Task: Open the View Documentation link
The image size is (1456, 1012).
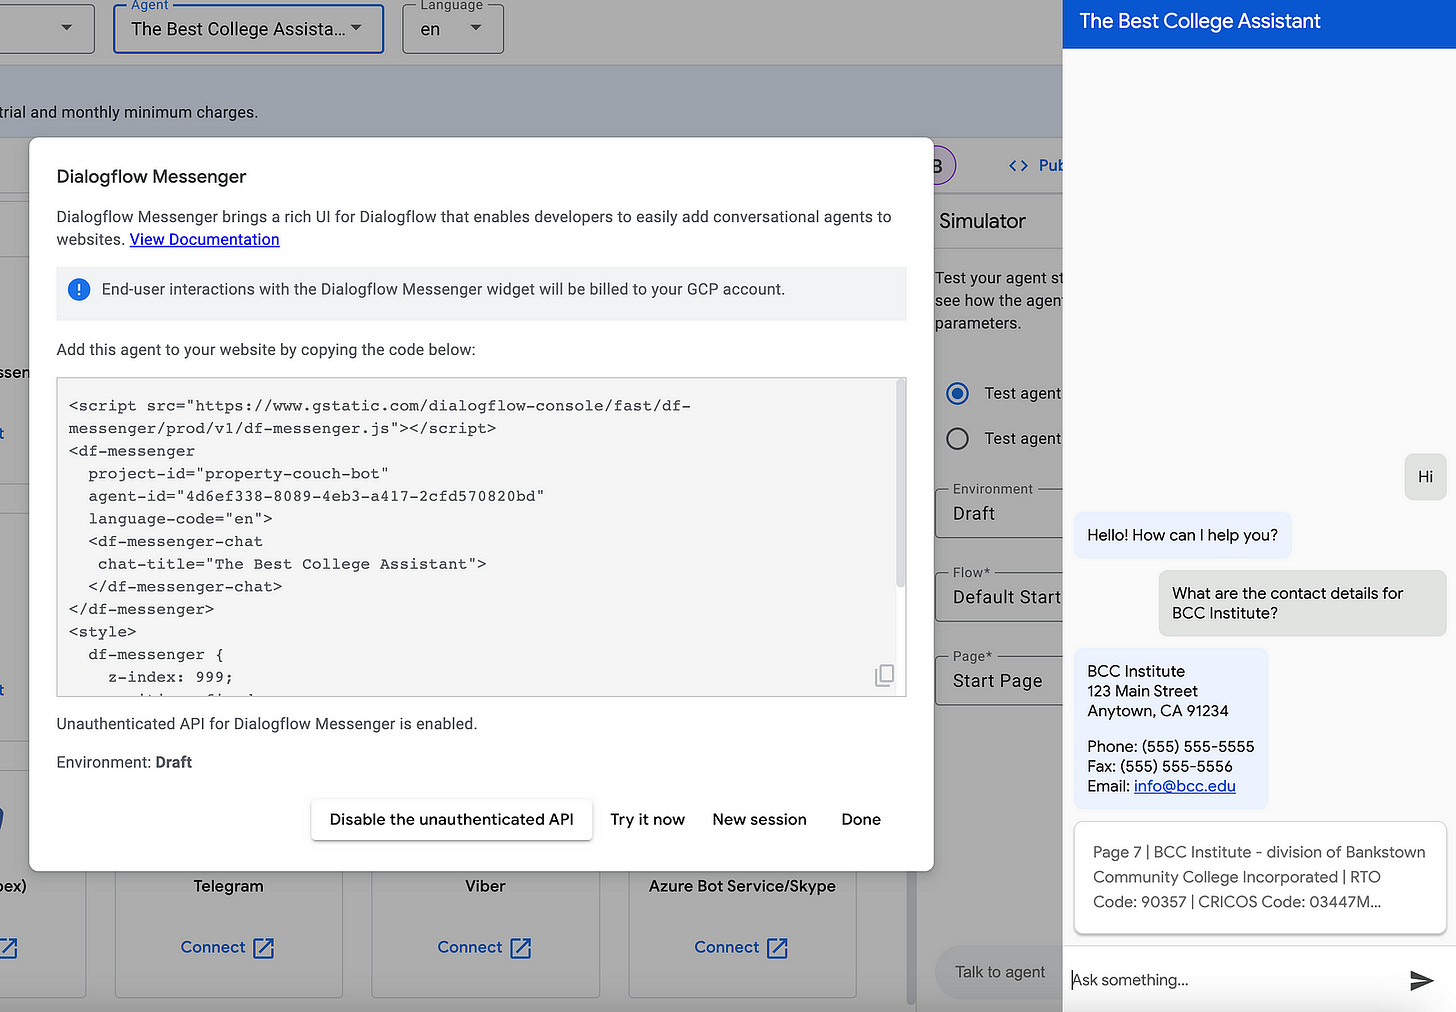Action: (205, 240)
